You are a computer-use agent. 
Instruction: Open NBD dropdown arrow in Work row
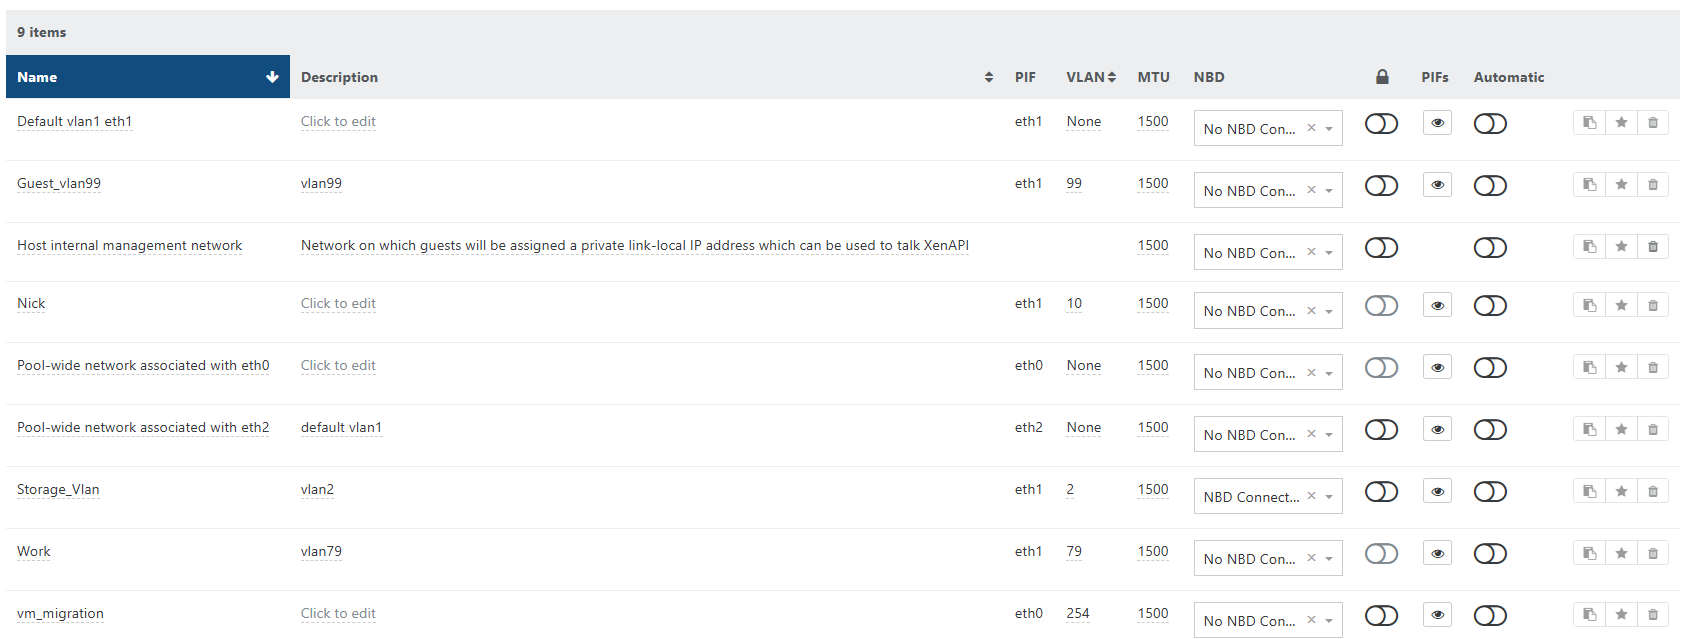point(1329,559)
